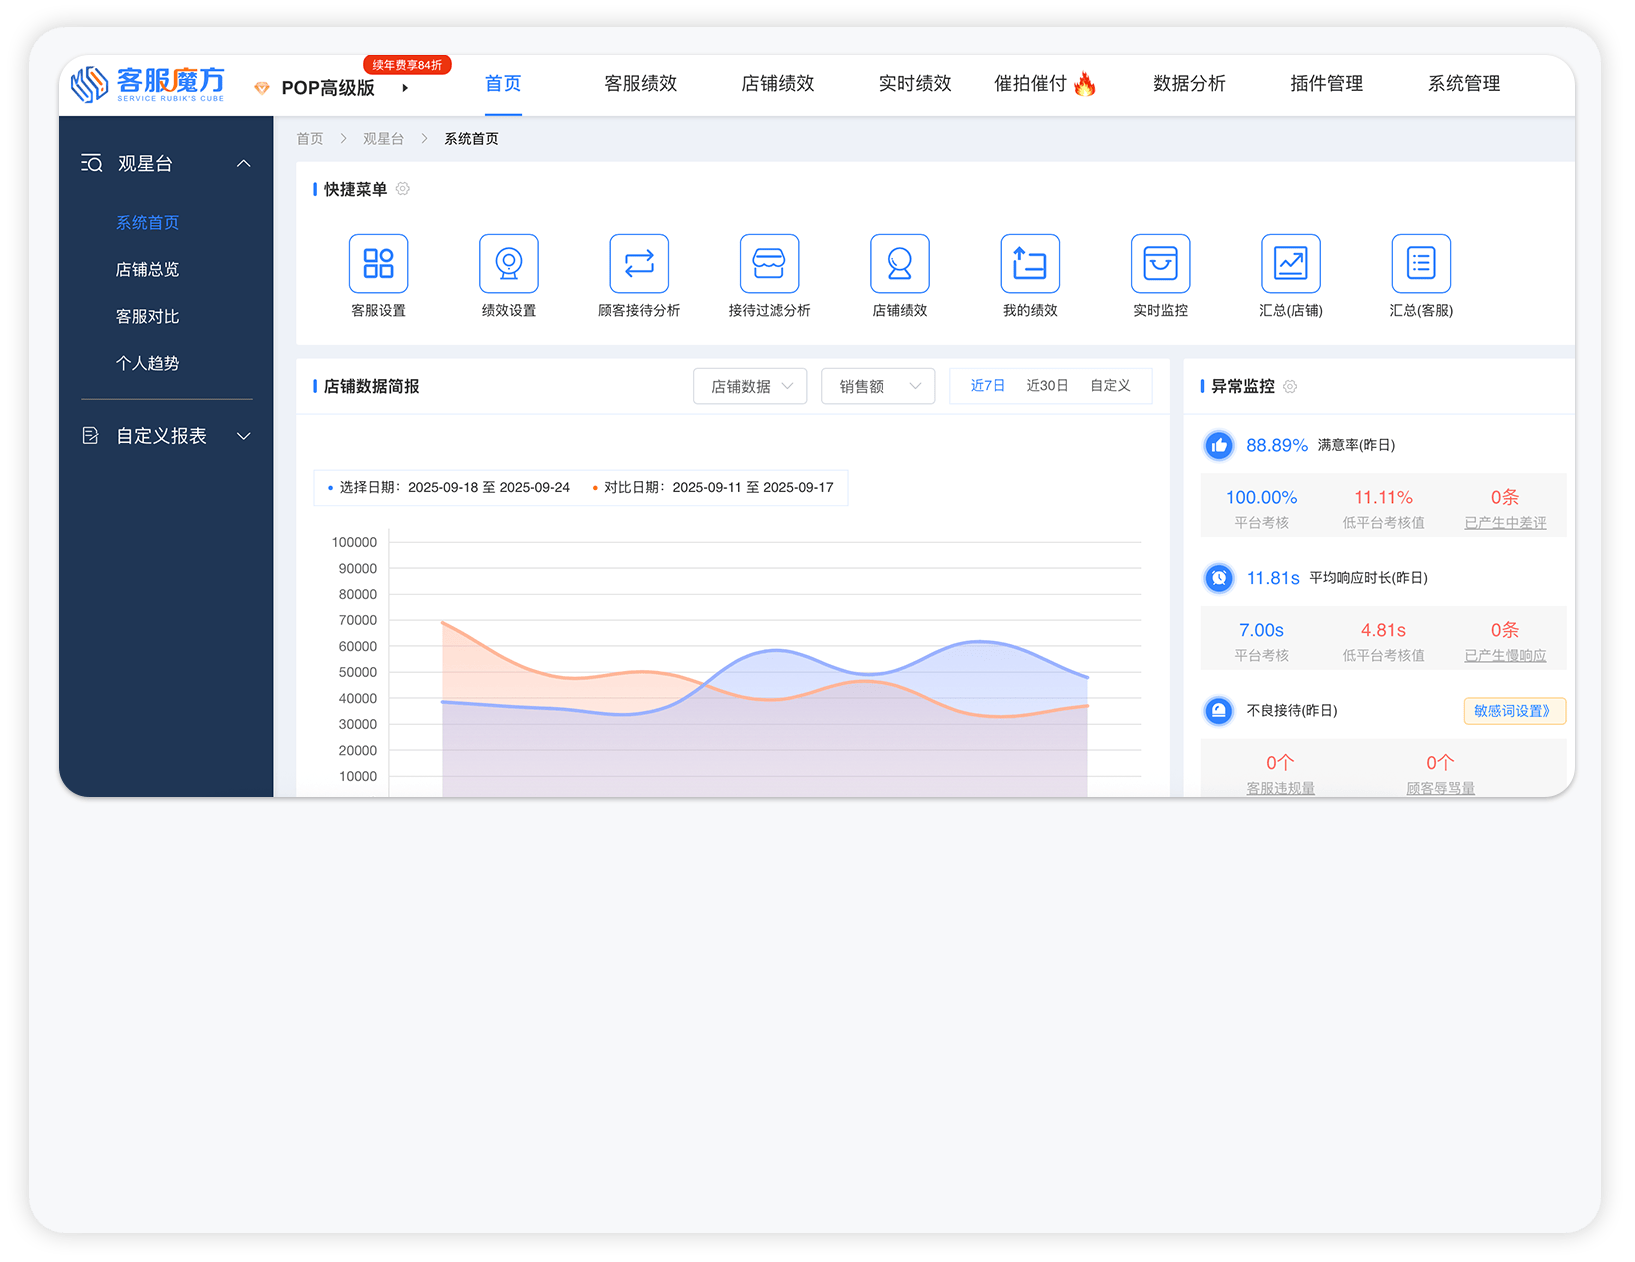
Task: Click the 汇总(客服) list icon
Action: click(x=1420, y=264)
